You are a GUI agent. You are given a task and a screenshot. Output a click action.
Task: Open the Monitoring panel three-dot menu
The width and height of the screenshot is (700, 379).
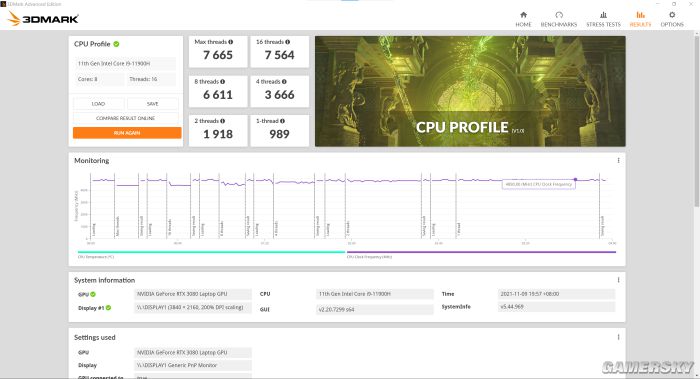coord(618,160)
